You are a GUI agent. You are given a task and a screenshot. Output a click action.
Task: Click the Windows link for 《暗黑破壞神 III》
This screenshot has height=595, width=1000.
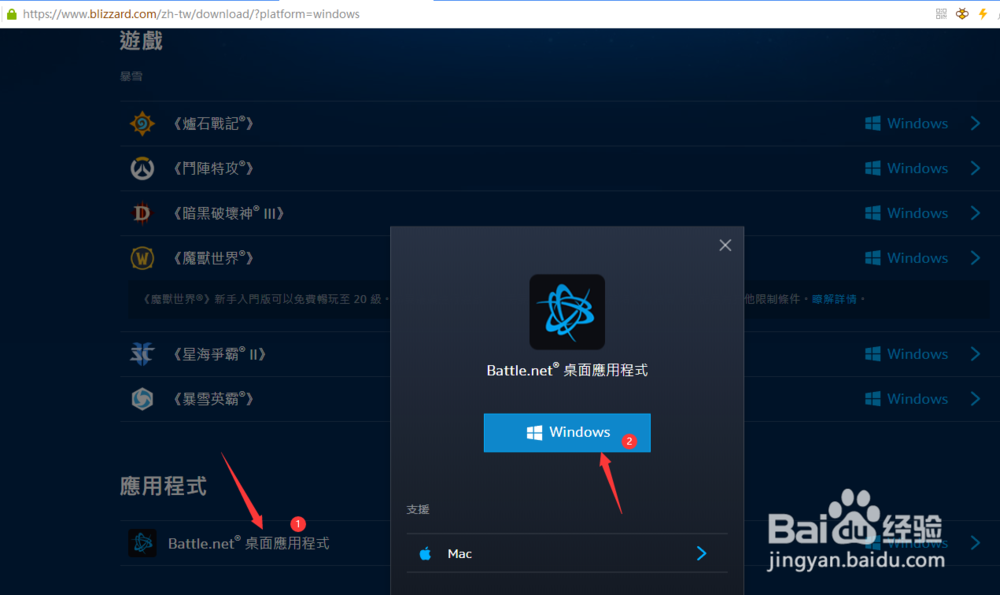pyautogui.click(x=906, y=213)
